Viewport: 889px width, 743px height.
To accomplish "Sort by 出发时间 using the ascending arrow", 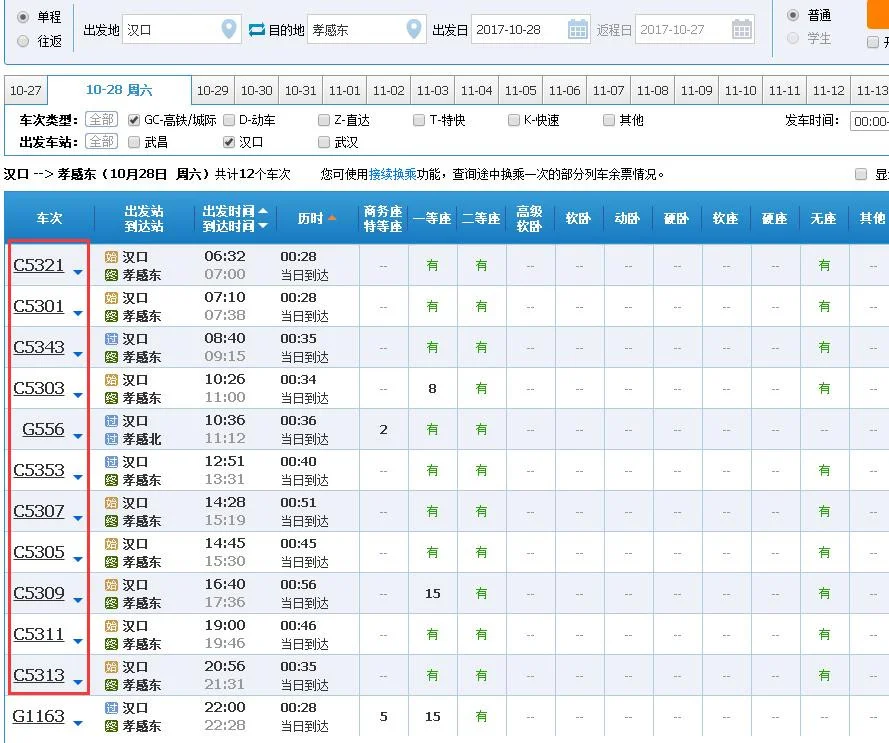I will [262, 211].
